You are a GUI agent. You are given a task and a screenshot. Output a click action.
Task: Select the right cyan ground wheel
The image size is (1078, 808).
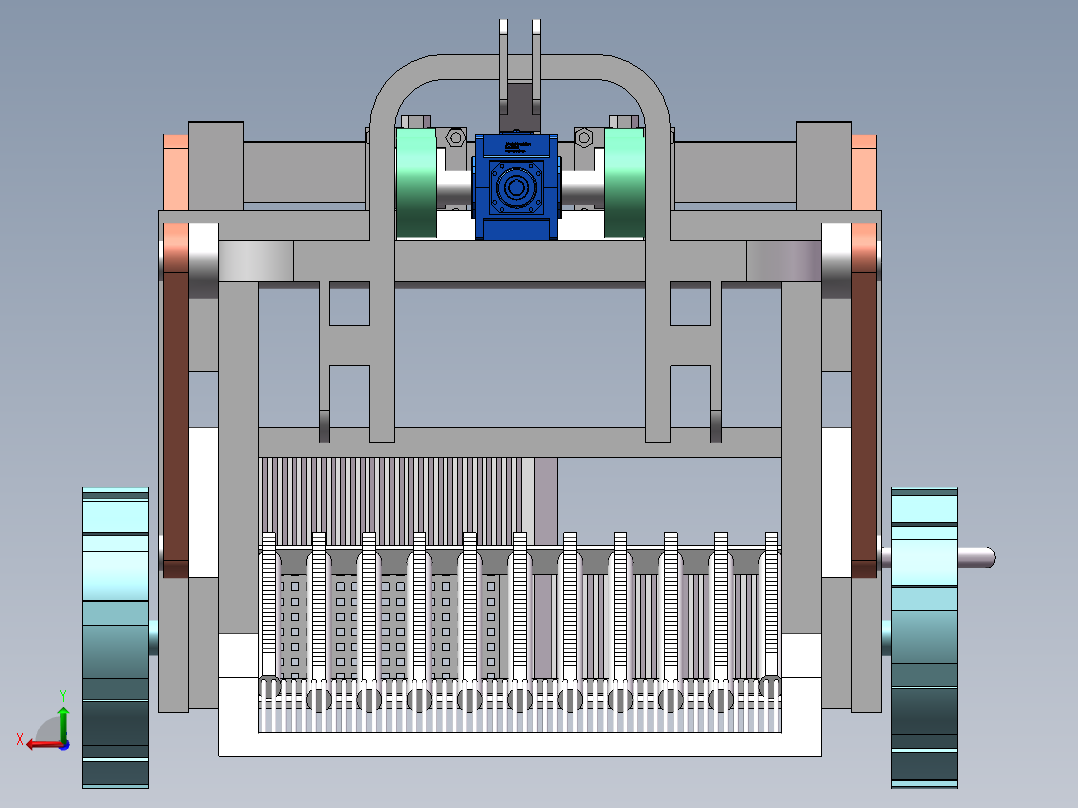[924, 638]
